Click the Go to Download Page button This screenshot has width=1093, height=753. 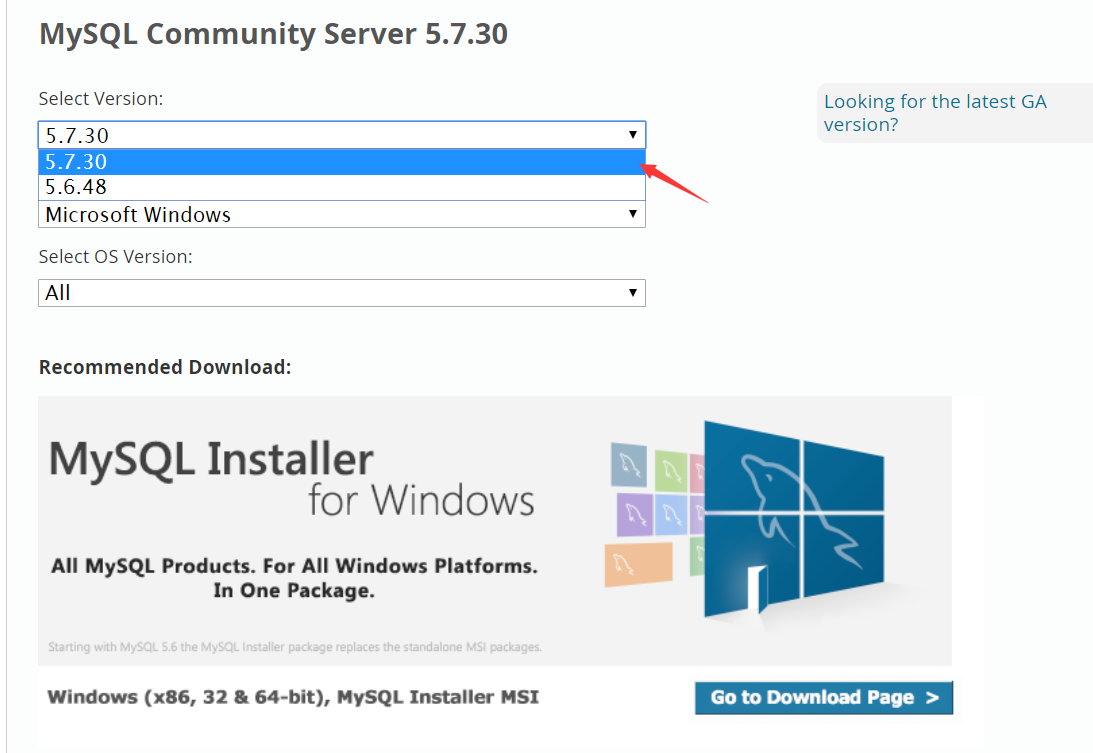(824, 697)
